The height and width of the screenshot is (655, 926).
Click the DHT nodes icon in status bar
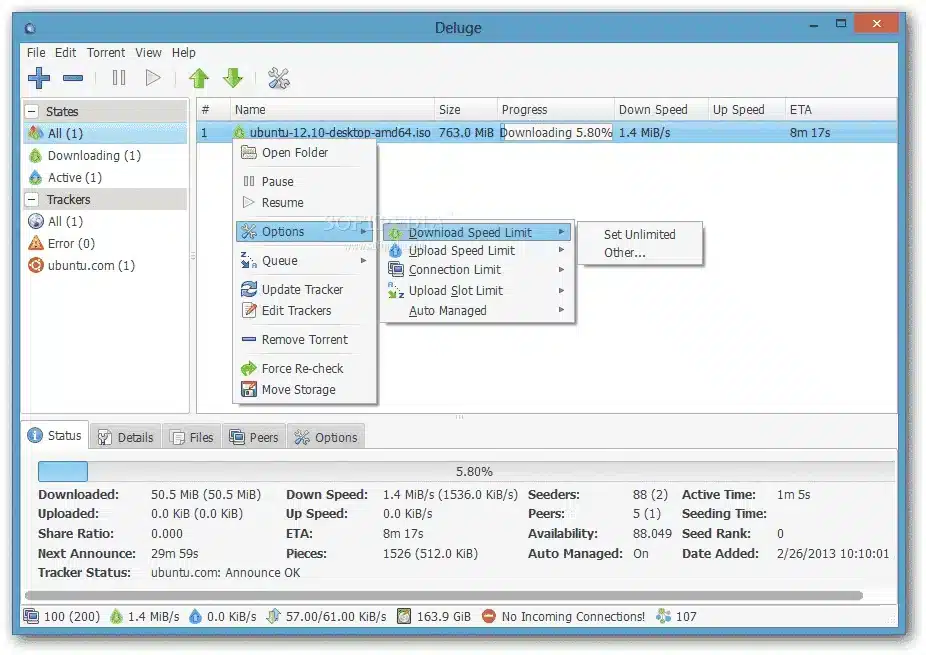coord(664,616)
